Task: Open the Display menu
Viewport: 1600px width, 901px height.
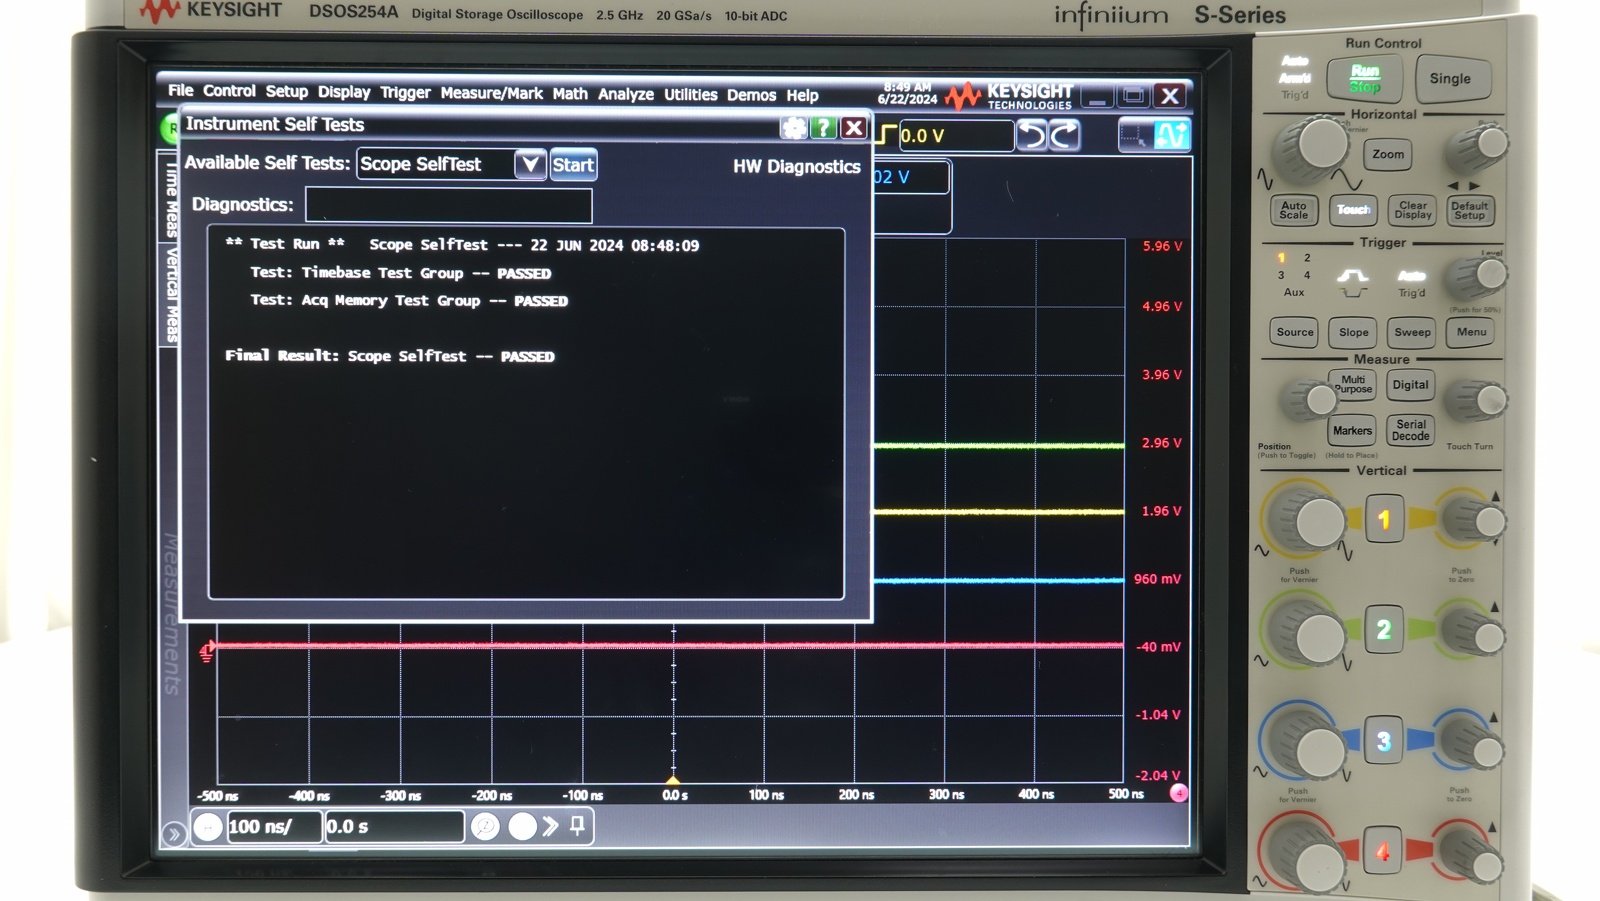Action: coord(344,92)
